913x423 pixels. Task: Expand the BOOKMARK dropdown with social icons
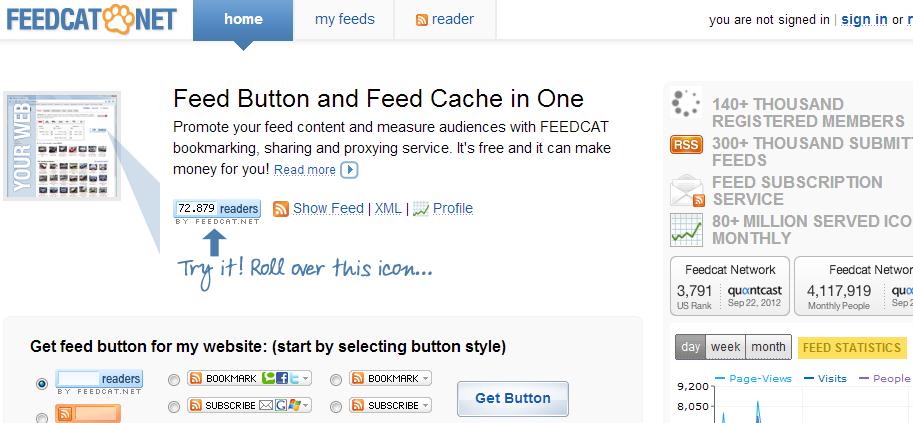point(306,378)
